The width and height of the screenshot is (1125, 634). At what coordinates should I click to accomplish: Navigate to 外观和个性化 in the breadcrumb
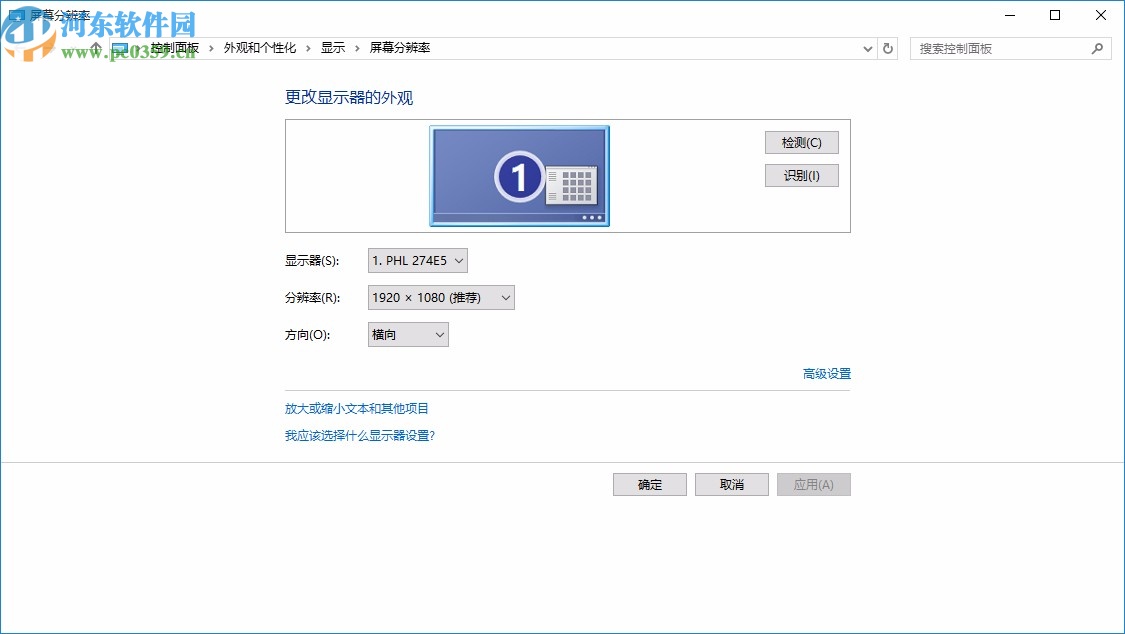point(261,47)
